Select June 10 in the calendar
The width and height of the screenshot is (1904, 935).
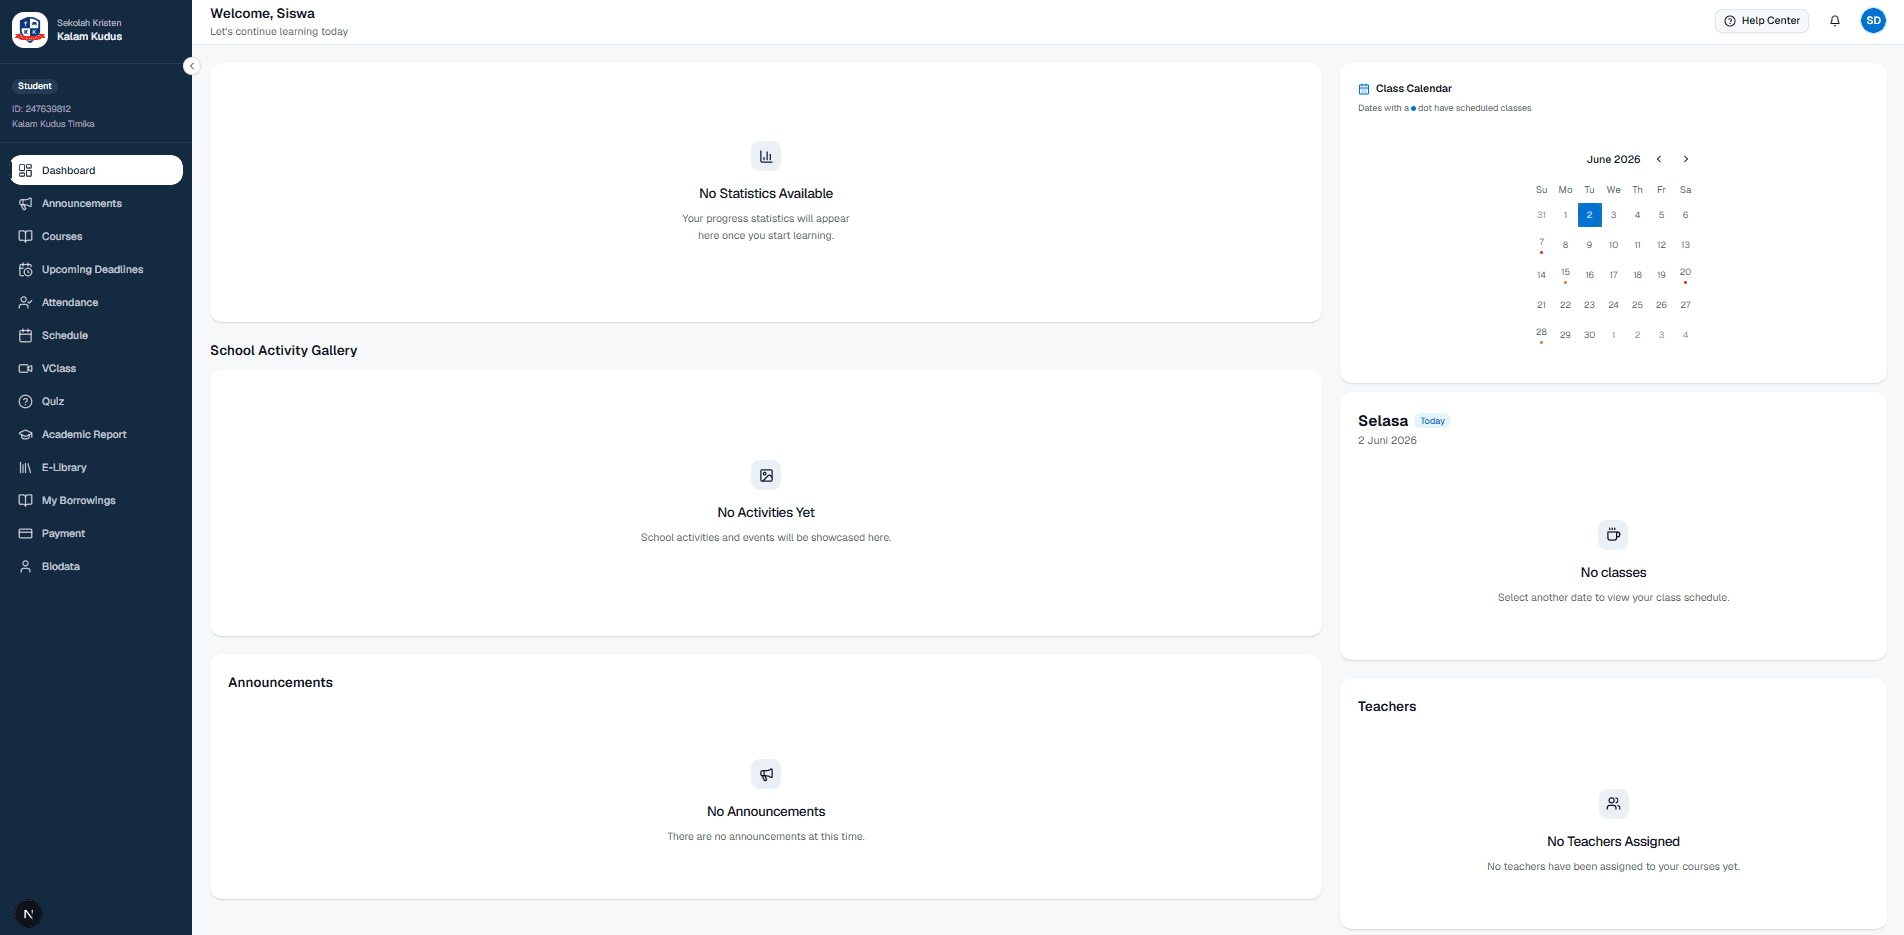click(1614, 245)
